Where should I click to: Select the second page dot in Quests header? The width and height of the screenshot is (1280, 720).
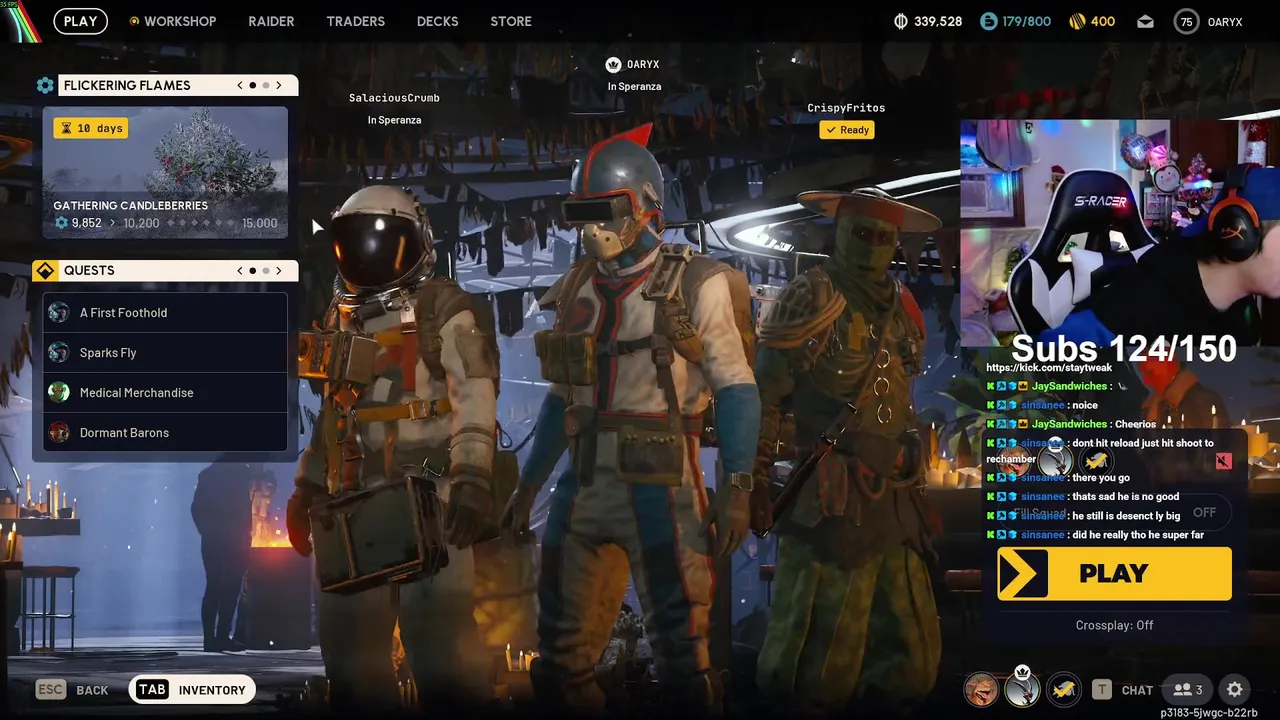coord(265,271)
